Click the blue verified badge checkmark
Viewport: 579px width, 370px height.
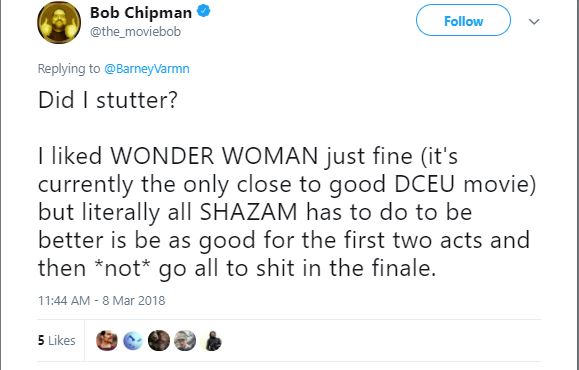click(203, 11)
